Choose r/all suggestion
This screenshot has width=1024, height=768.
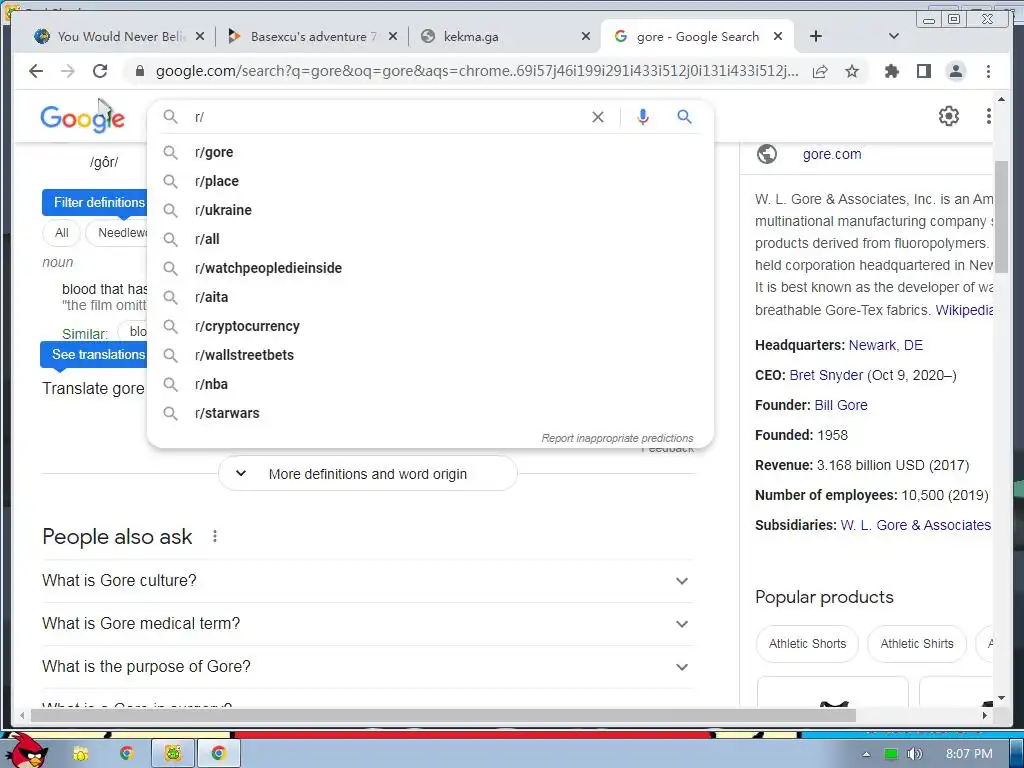point(430,239)
